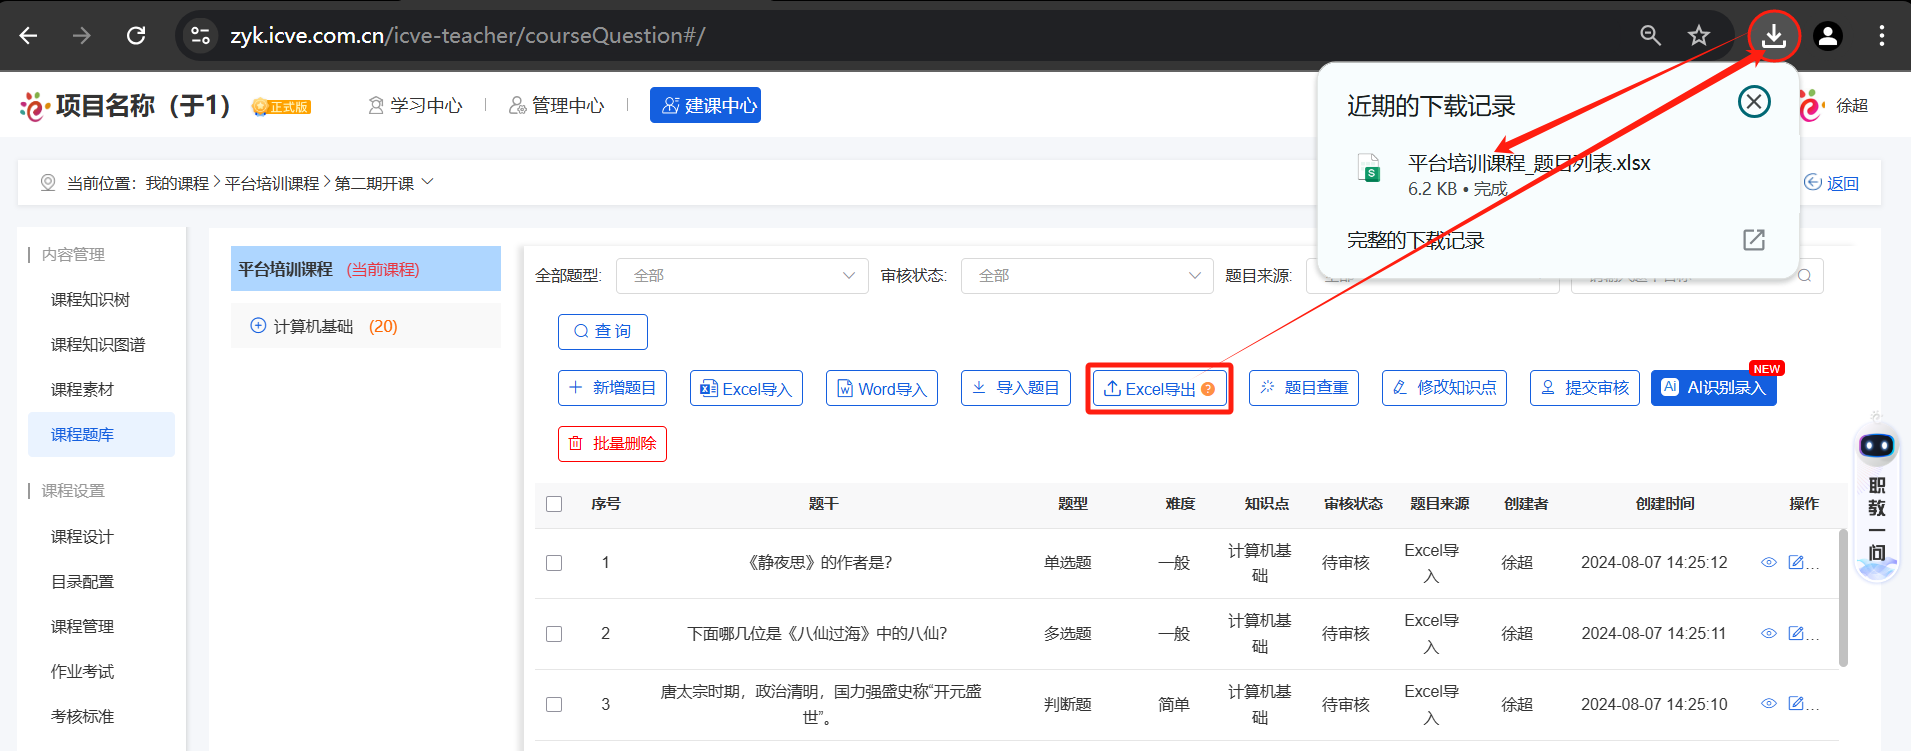Screen dimensions: 1911x751
Task: Edit question 2 using the pencil icon
Action: (x=1796, y=633)
